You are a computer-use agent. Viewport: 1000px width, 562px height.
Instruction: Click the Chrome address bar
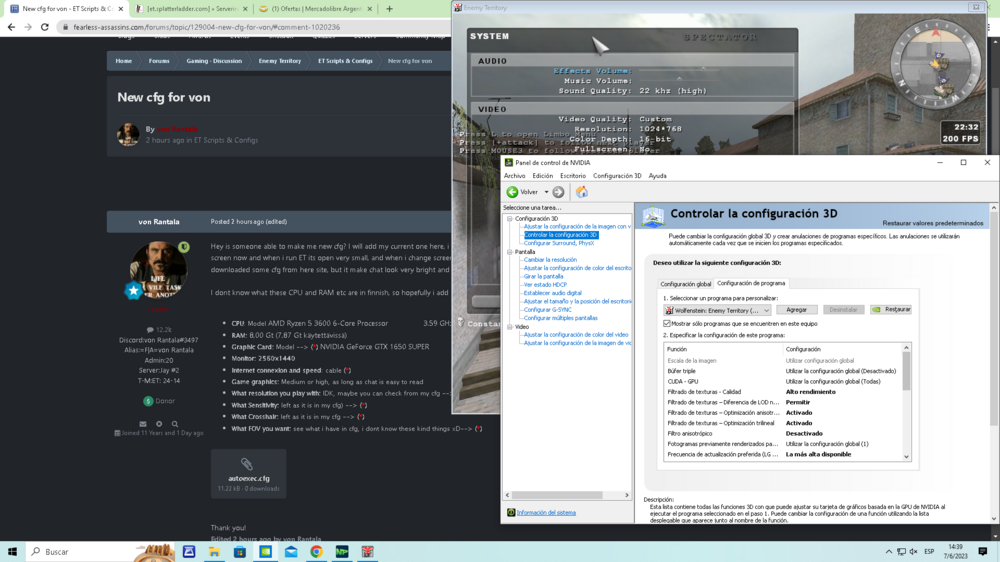point(255,27)
